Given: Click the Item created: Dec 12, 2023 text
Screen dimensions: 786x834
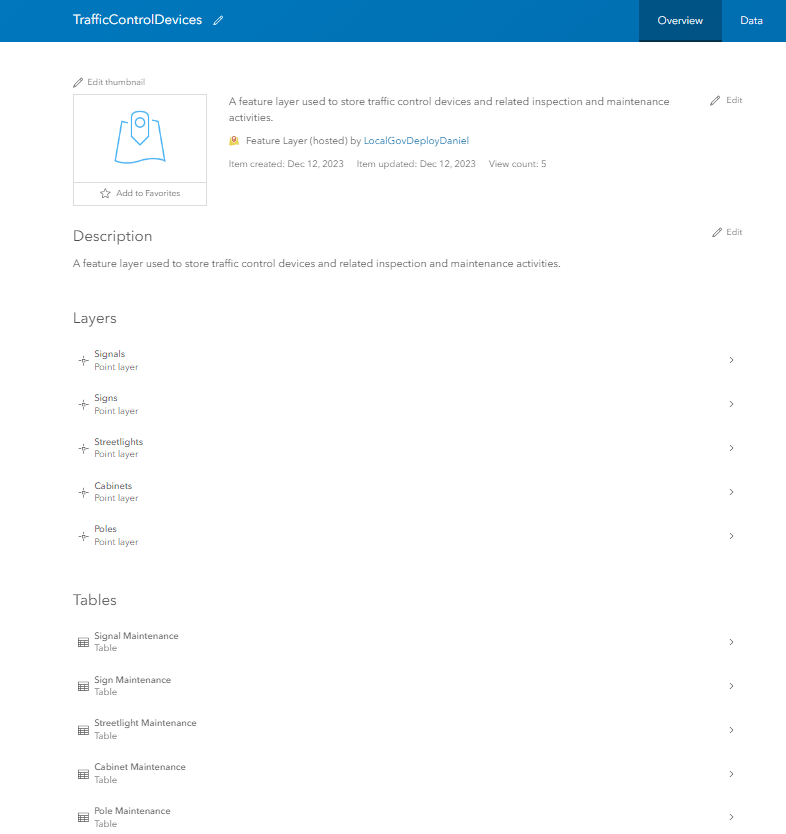Looking at the screenshot, I should 286,164.
